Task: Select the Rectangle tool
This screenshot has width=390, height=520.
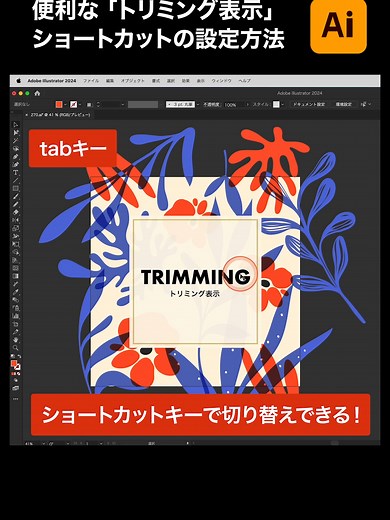Action: click(16, 189)
